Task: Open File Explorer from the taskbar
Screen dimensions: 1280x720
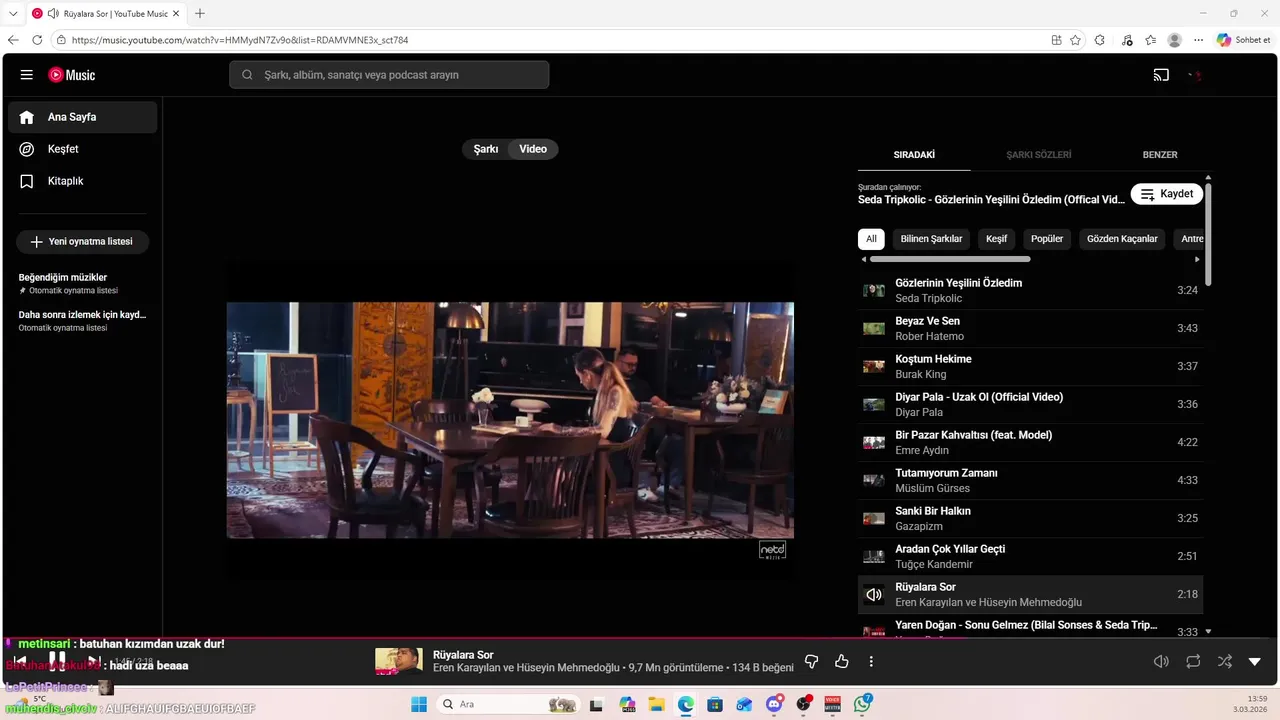Action: [656, 704]
